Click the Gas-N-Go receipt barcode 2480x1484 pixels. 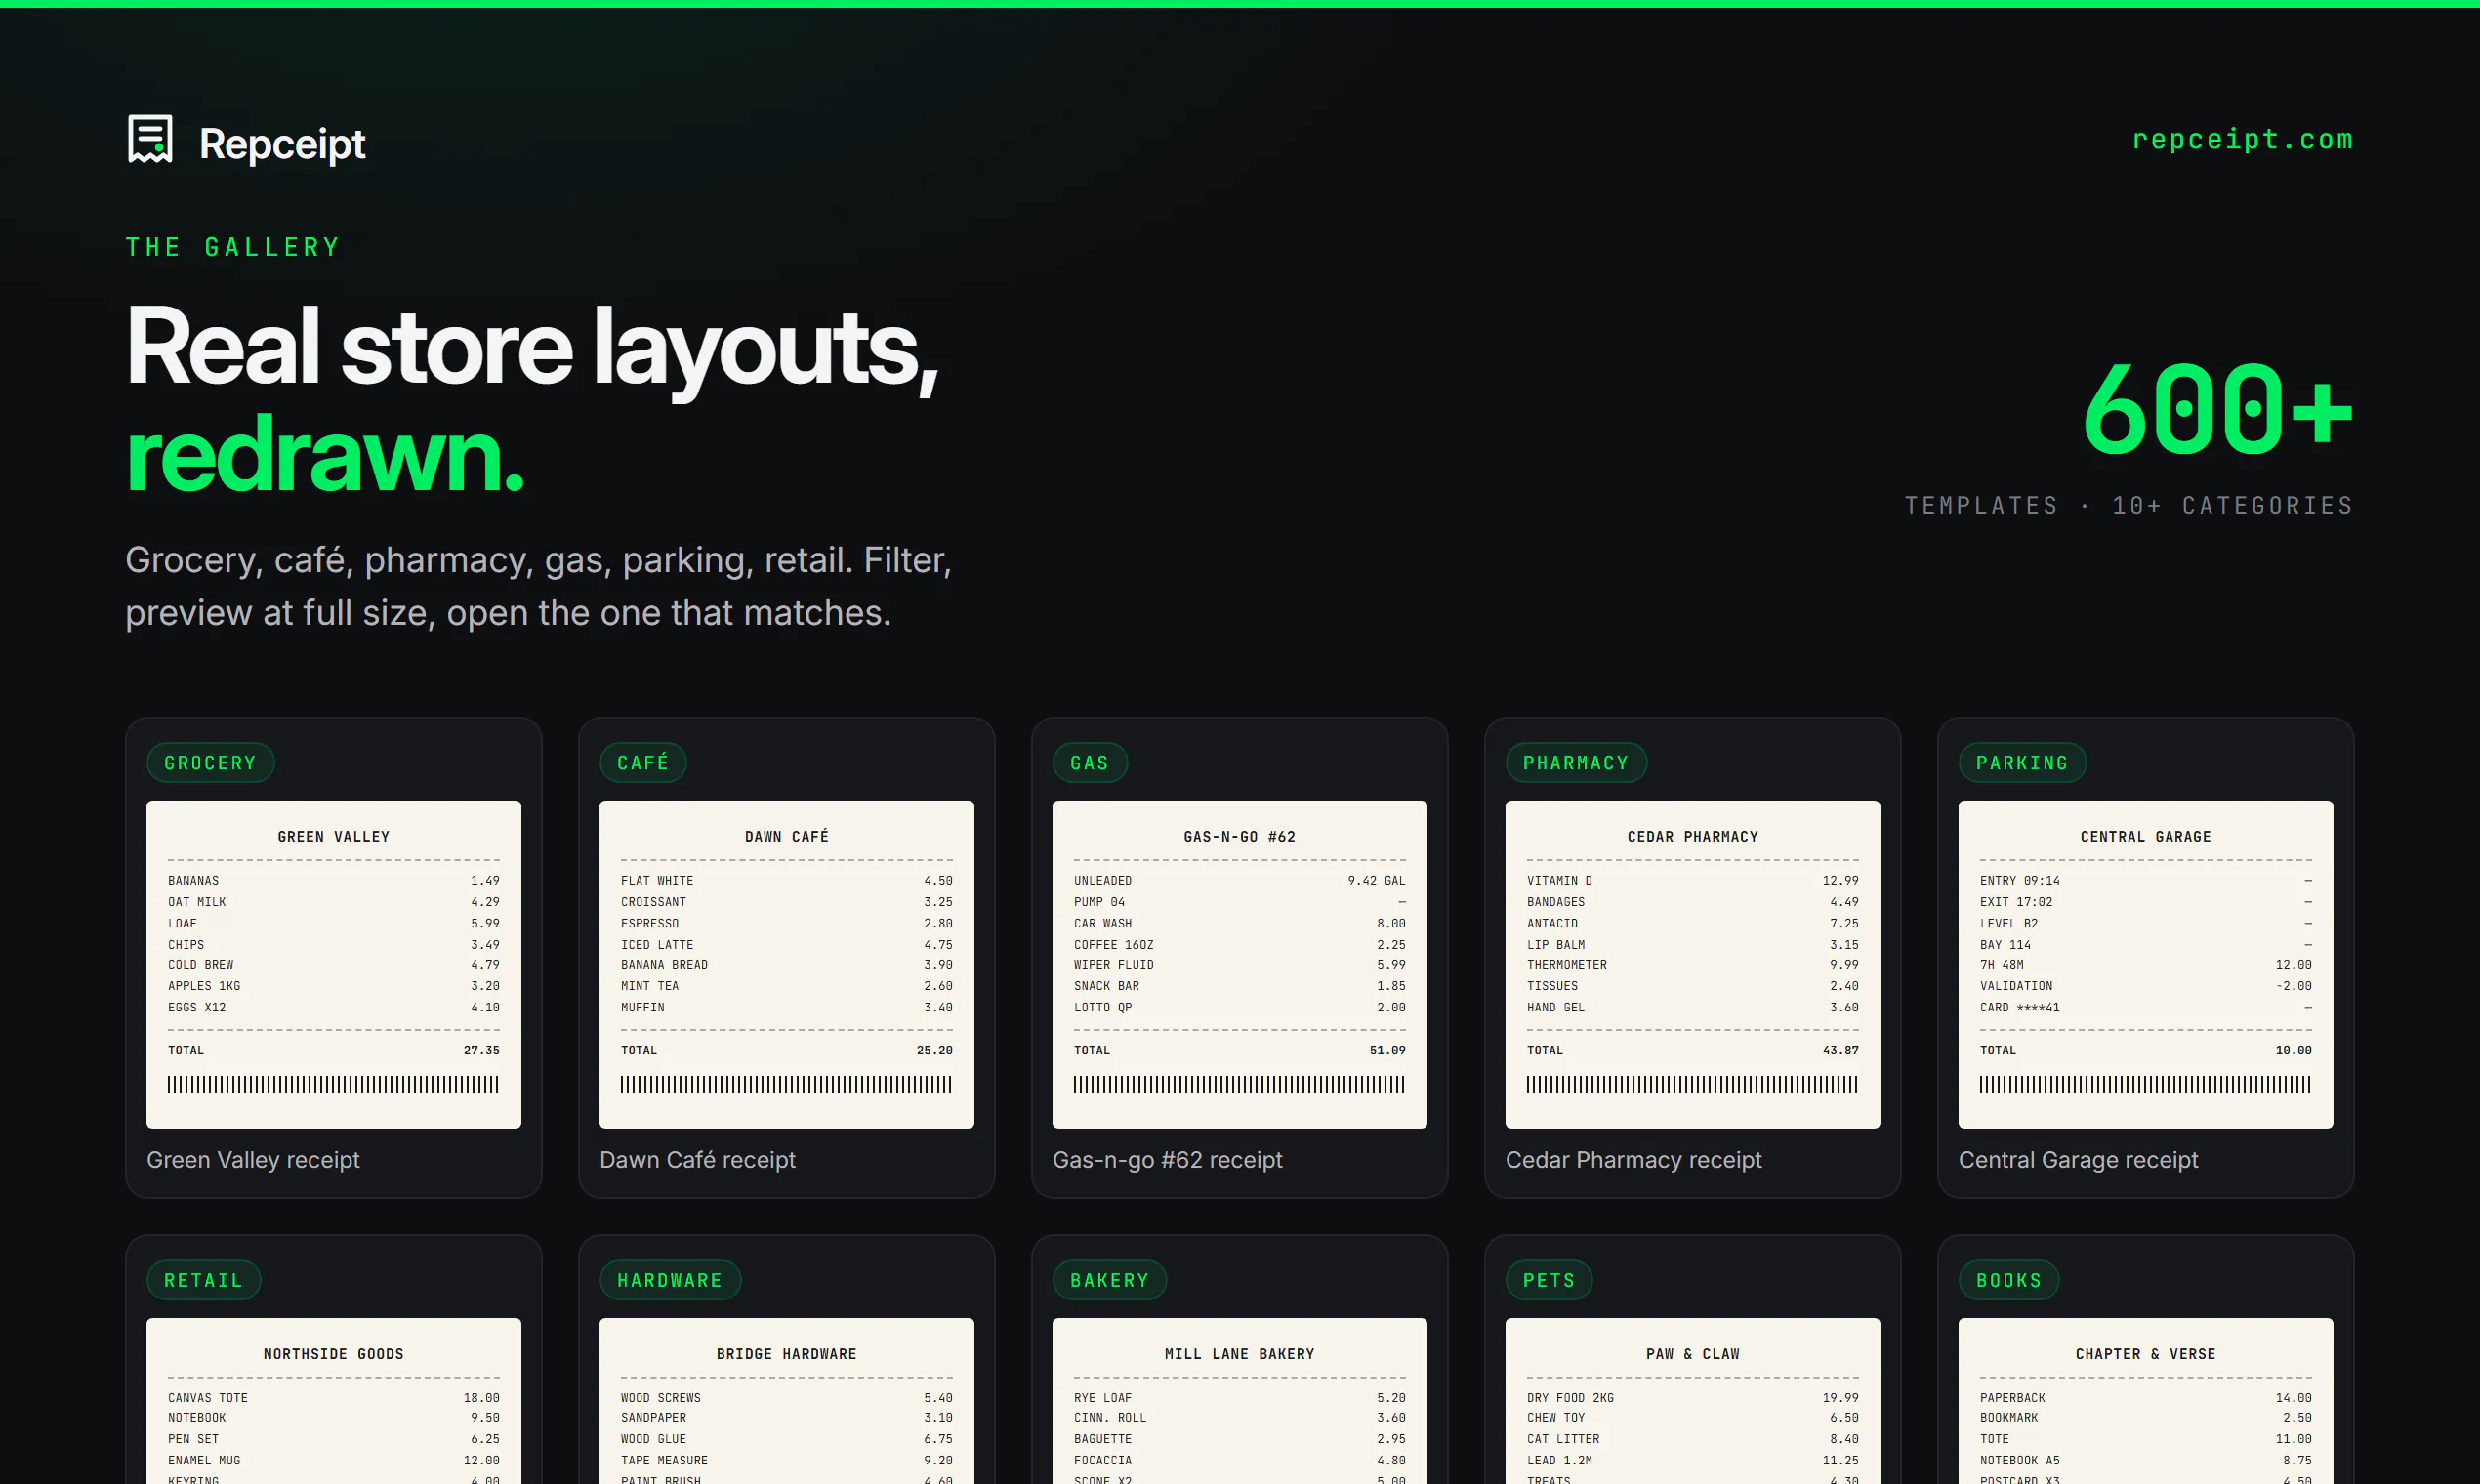click(1240, 1085)
